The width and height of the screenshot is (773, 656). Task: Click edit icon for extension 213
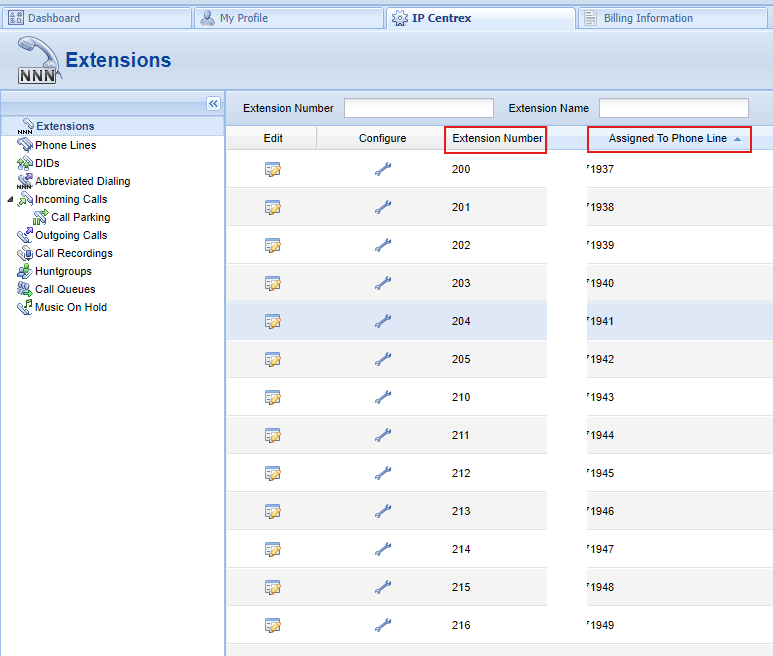point(272,511)
